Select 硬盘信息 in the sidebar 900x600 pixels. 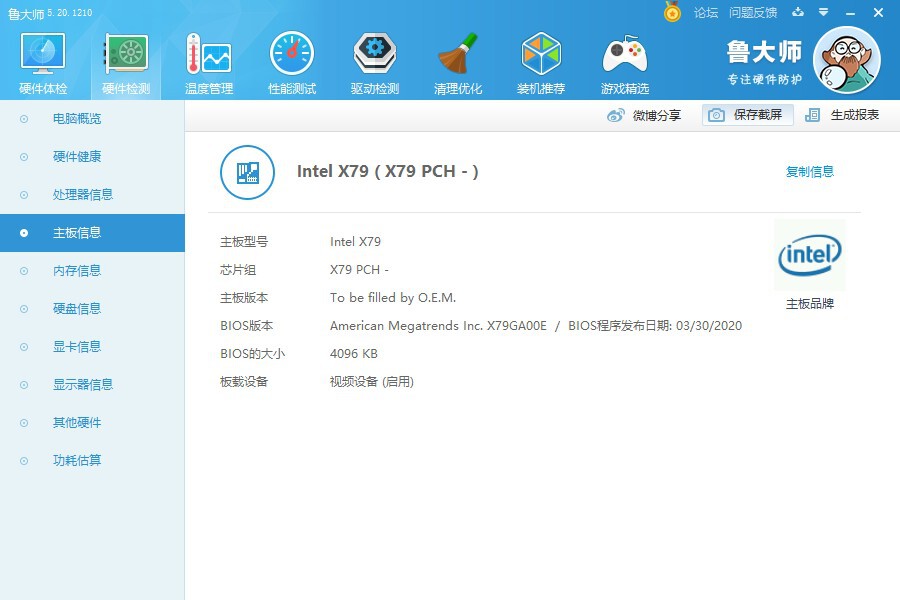92,308
